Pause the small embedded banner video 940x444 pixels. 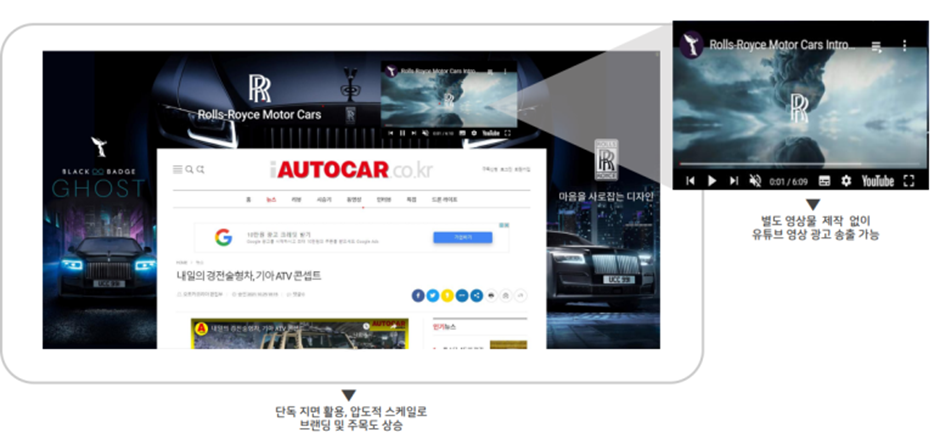402,133
